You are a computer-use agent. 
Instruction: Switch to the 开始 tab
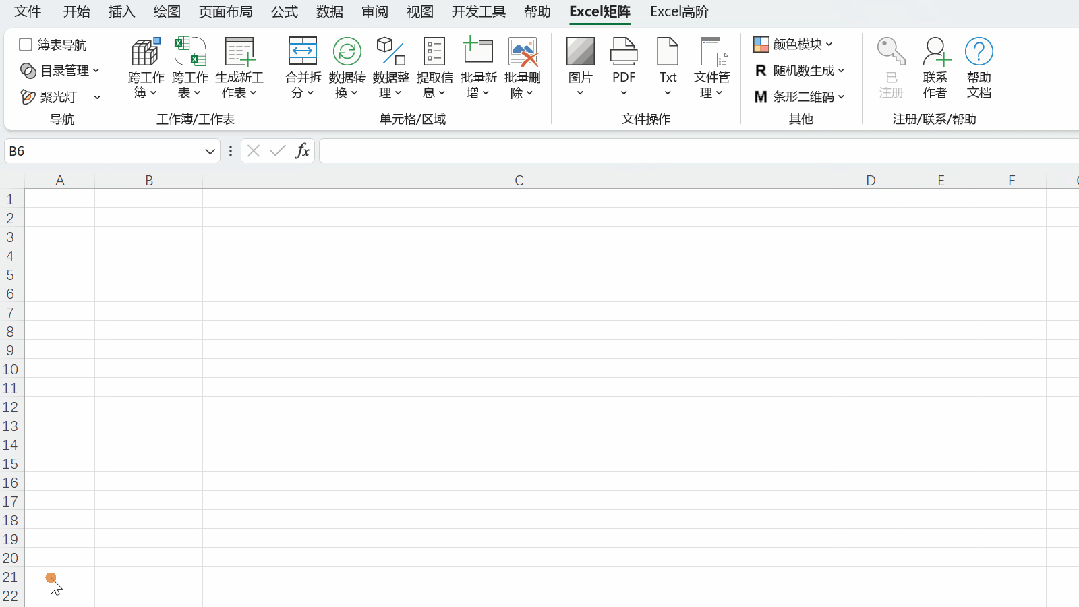76,12
